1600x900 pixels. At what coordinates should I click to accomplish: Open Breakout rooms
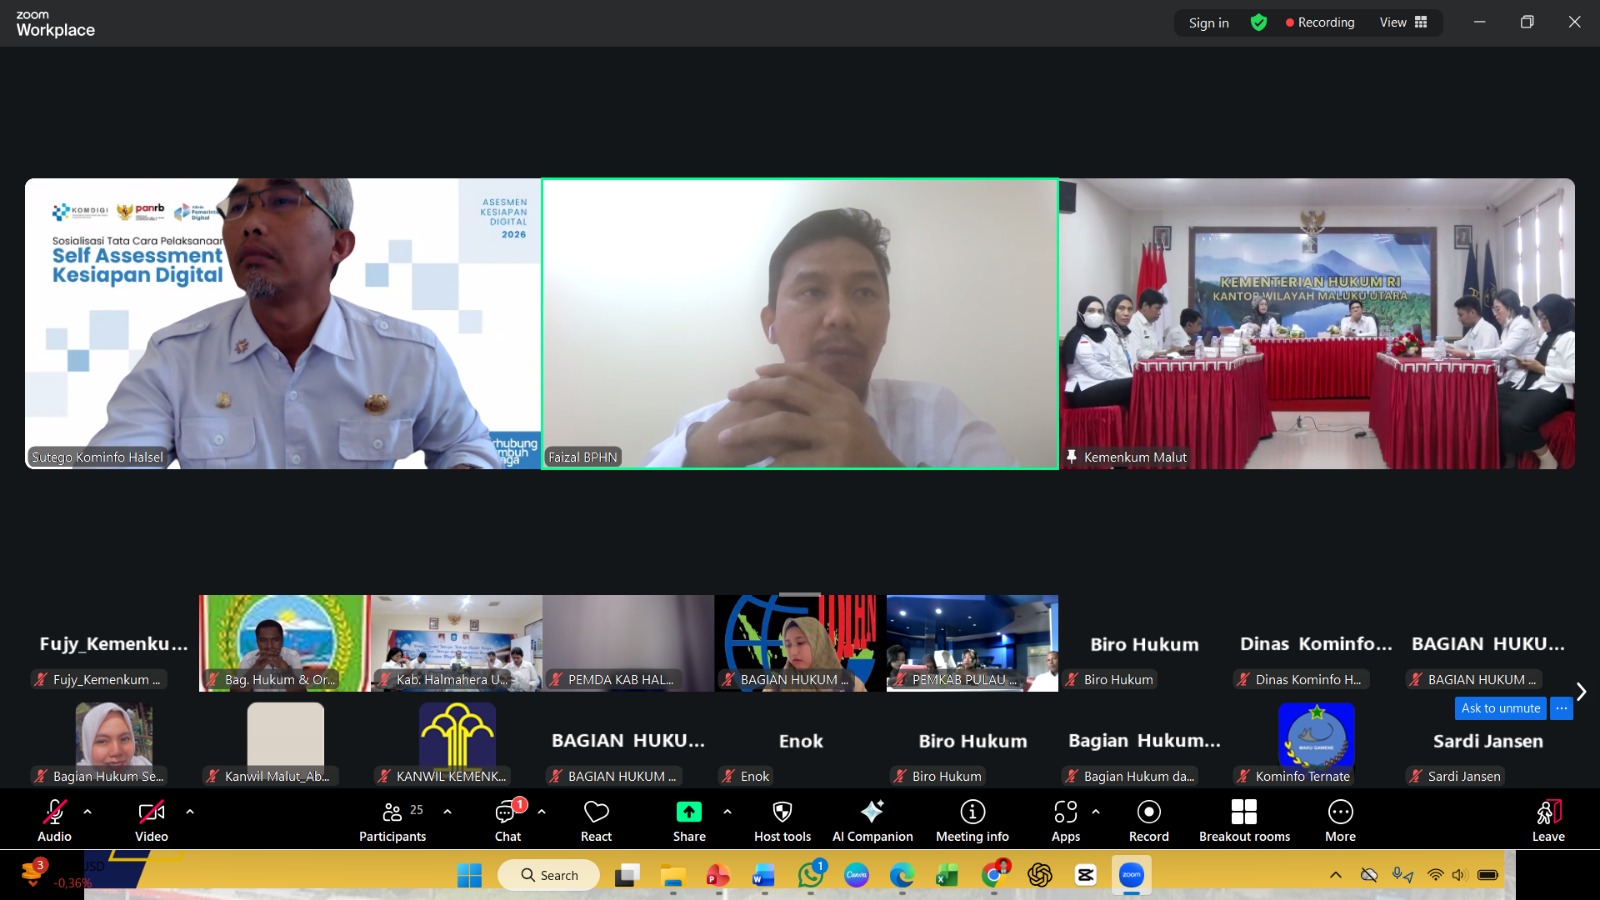tap(1244, 820)
